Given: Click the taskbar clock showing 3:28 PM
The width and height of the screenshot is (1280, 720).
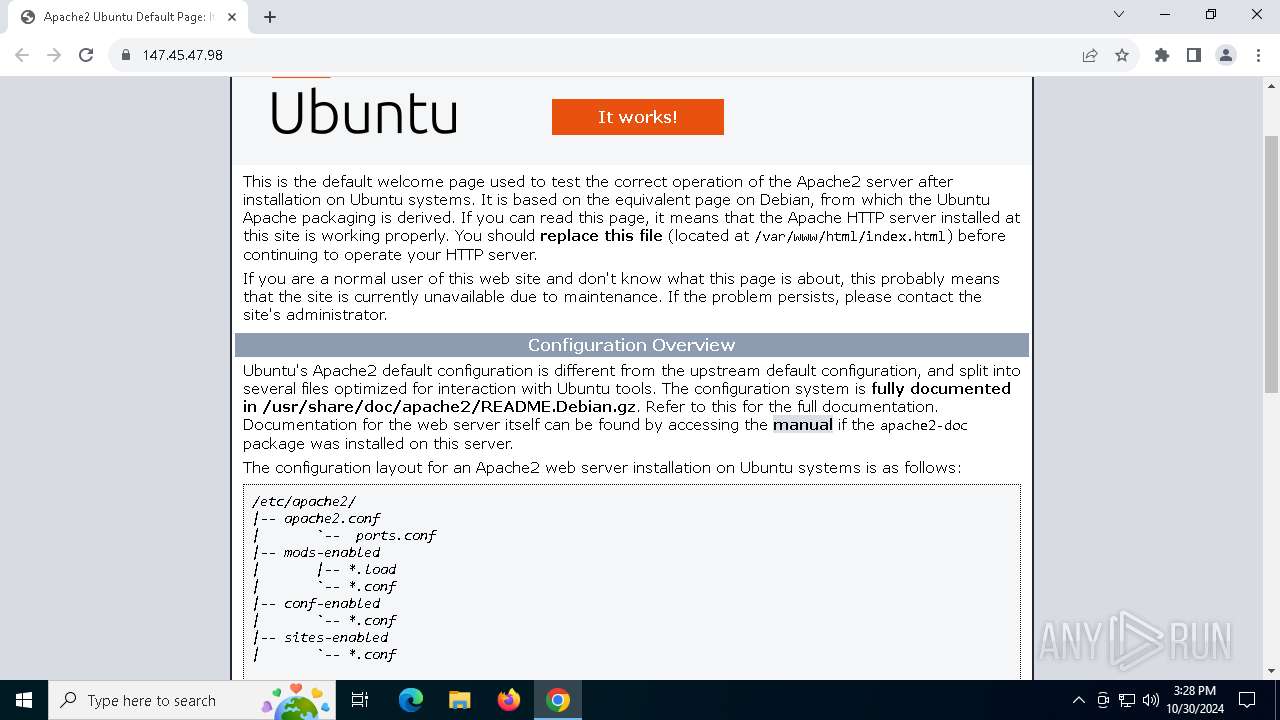Looking at the screenshot, I should click(x=1195, y=700).
